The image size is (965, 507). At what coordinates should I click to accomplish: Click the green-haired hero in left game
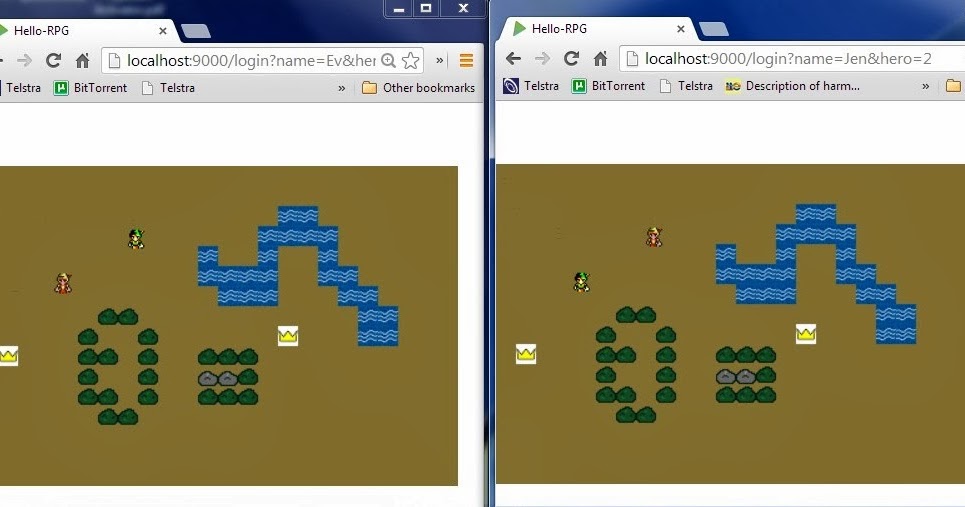pyautogui.click(x=136, y=239)
